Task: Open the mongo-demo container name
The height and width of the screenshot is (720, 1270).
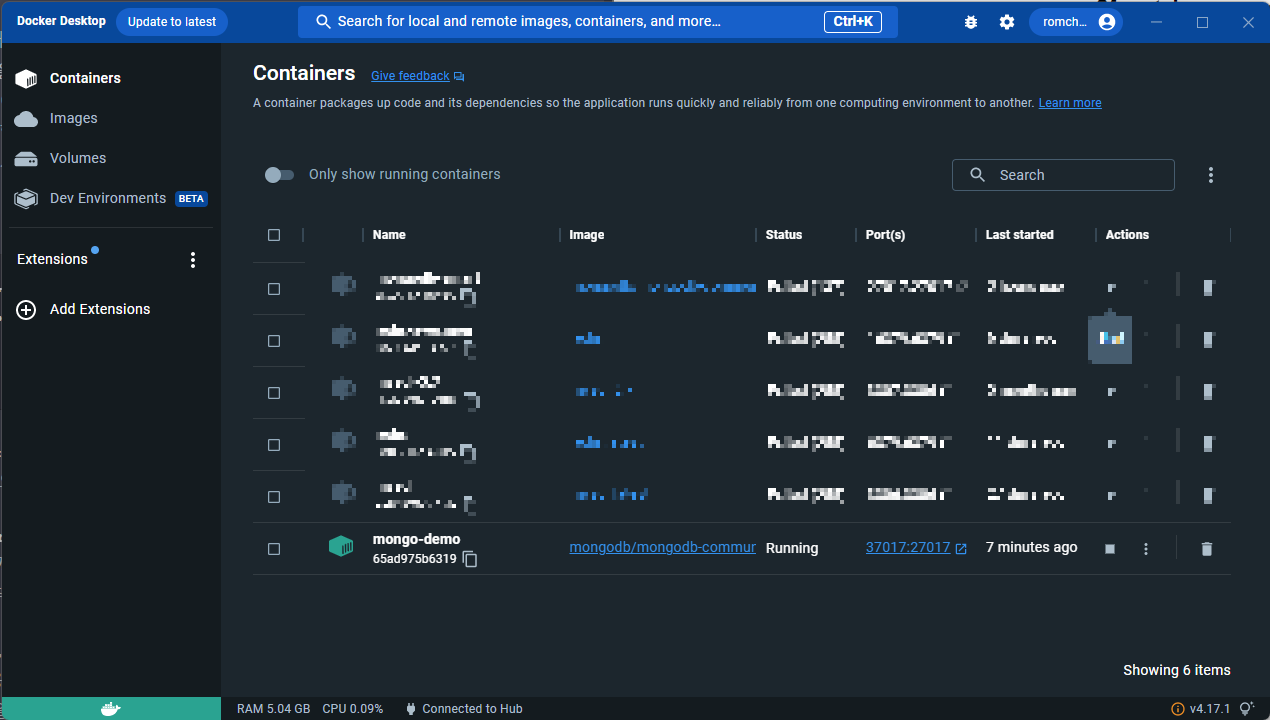Action: coord(416,539)
